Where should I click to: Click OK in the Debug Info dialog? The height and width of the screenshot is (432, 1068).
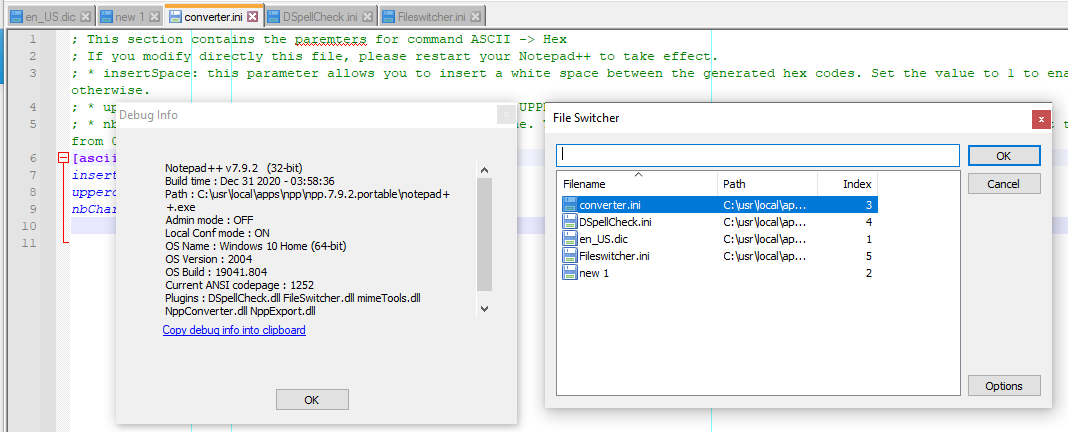(x=312, y=400)
